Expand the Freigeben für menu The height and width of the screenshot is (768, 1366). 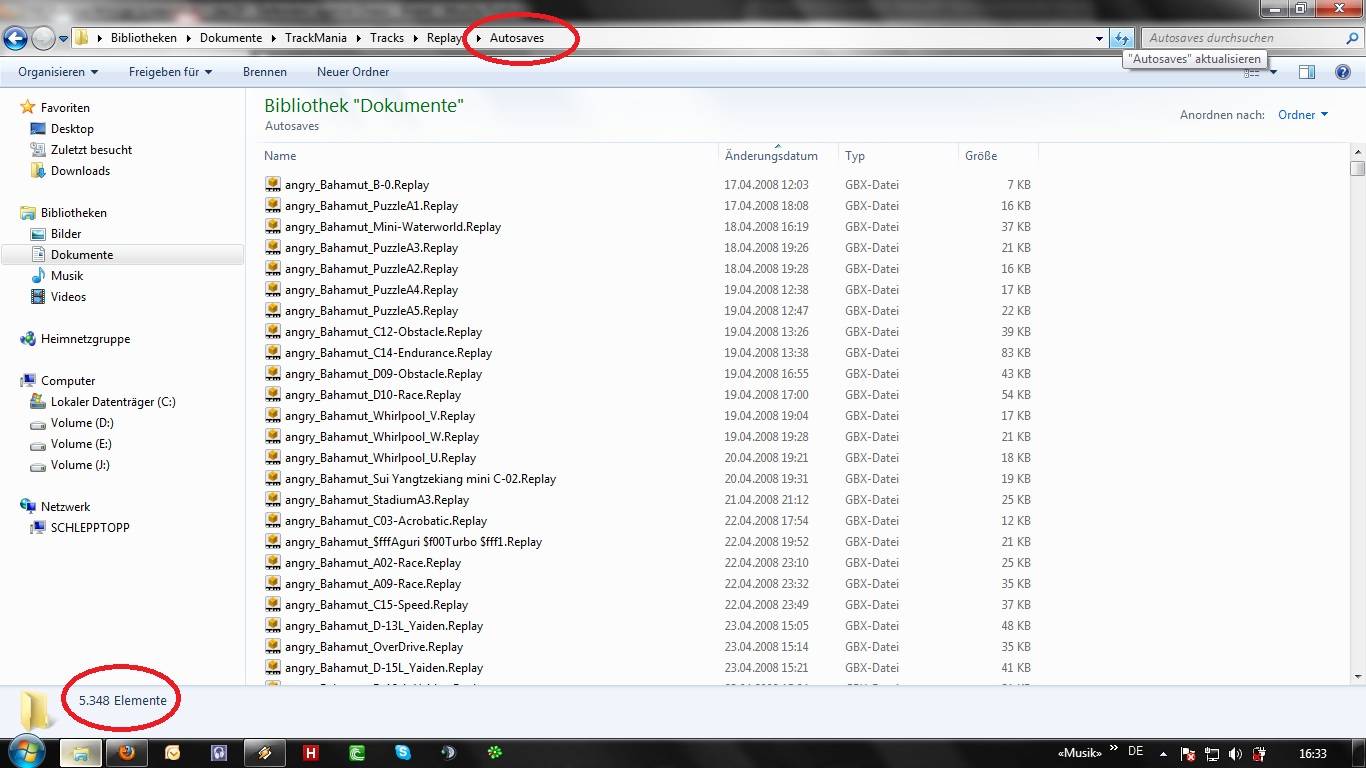pos(170,72)
